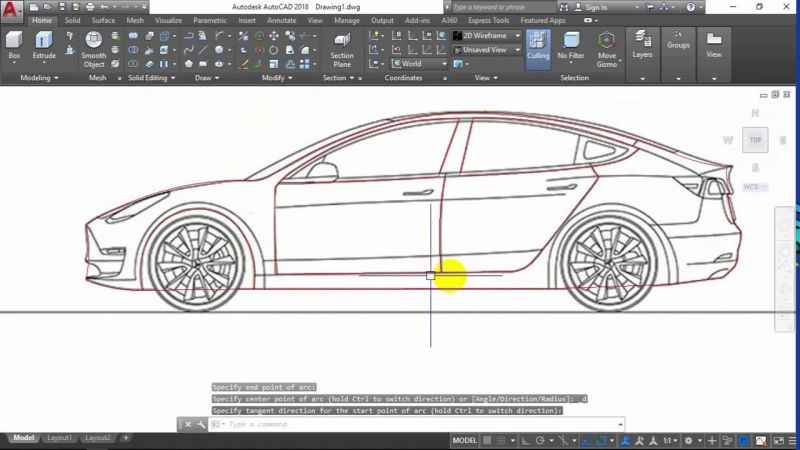Open the Unsaved View dropdown

click(487, 50)
